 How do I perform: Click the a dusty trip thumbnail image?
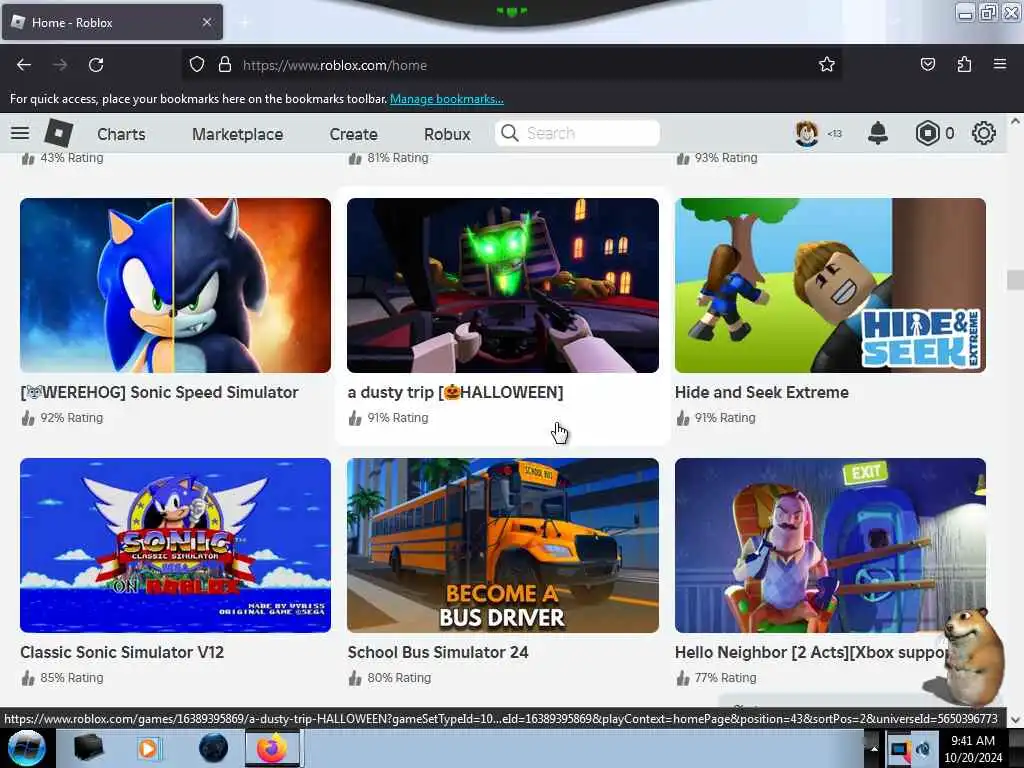[503, 285]
